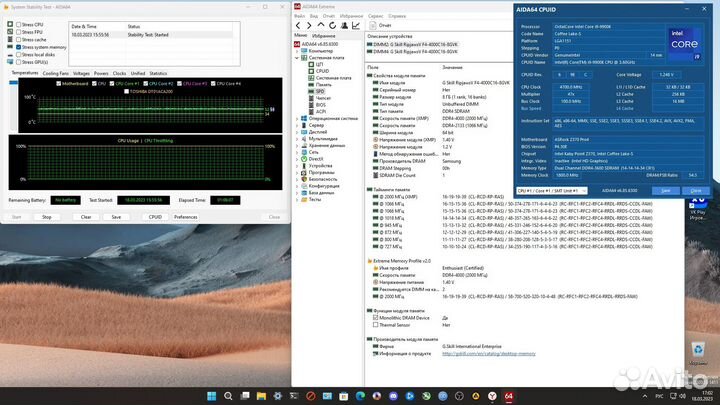Click the vertical graph selector left of temperatures

pyautogui.click(x=13, y=83)
